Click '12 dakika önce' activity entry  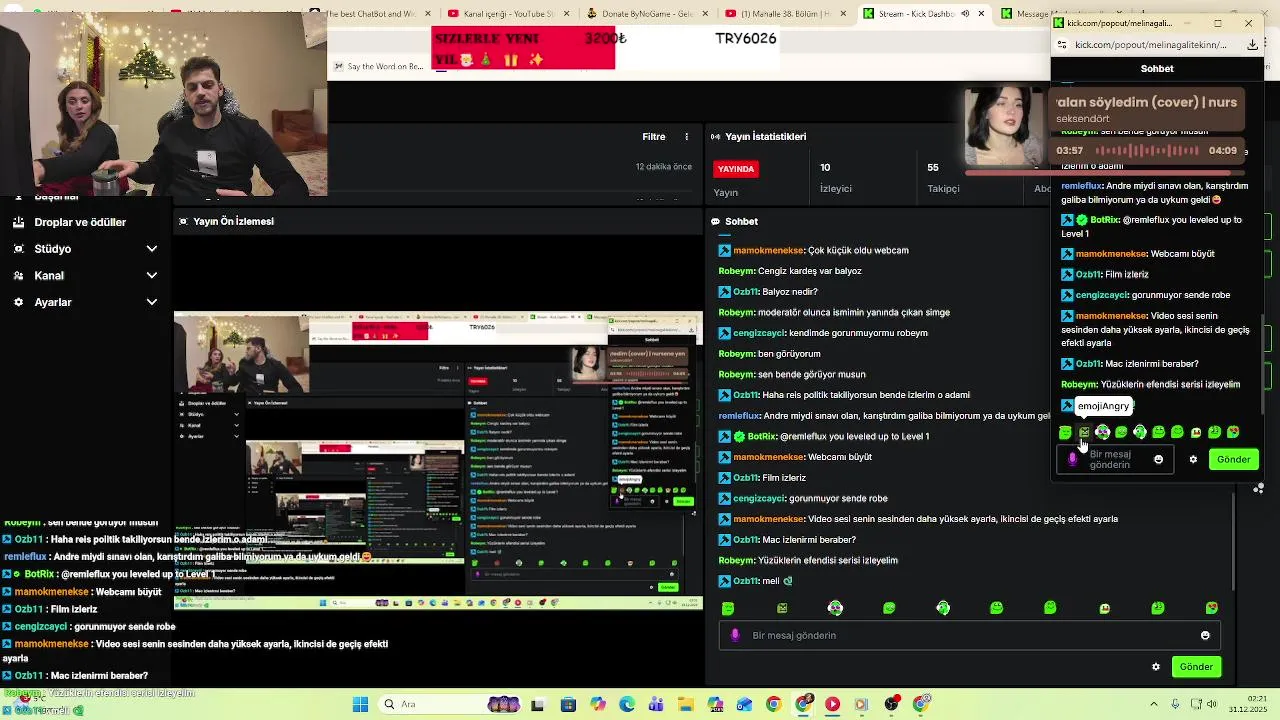point(663,167)
